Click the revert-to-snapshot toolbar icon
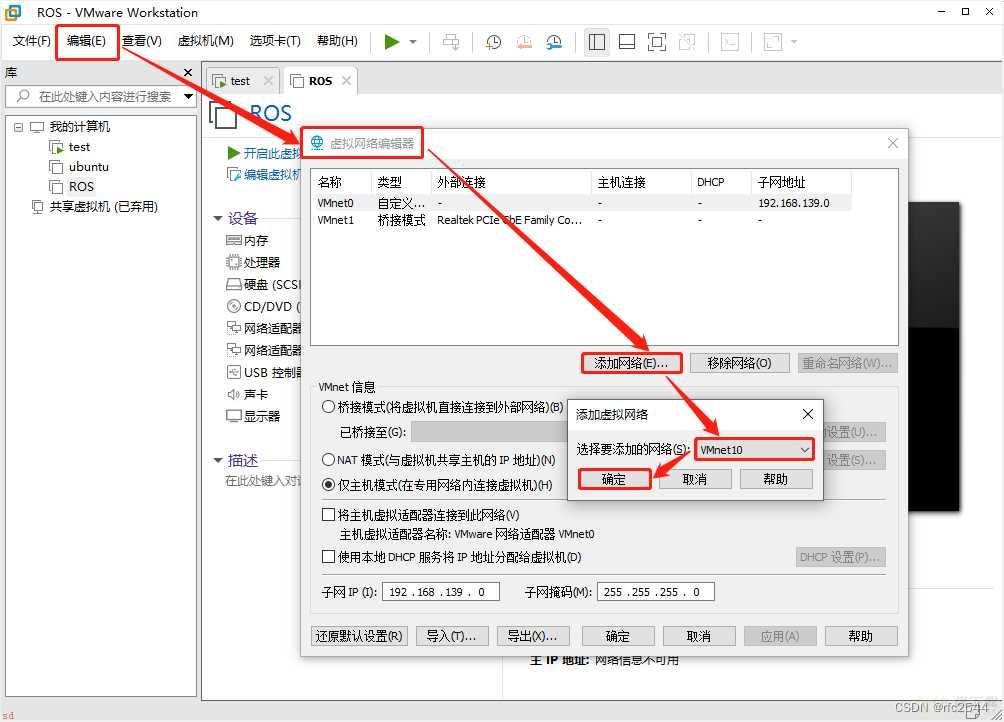 [524, 42]
